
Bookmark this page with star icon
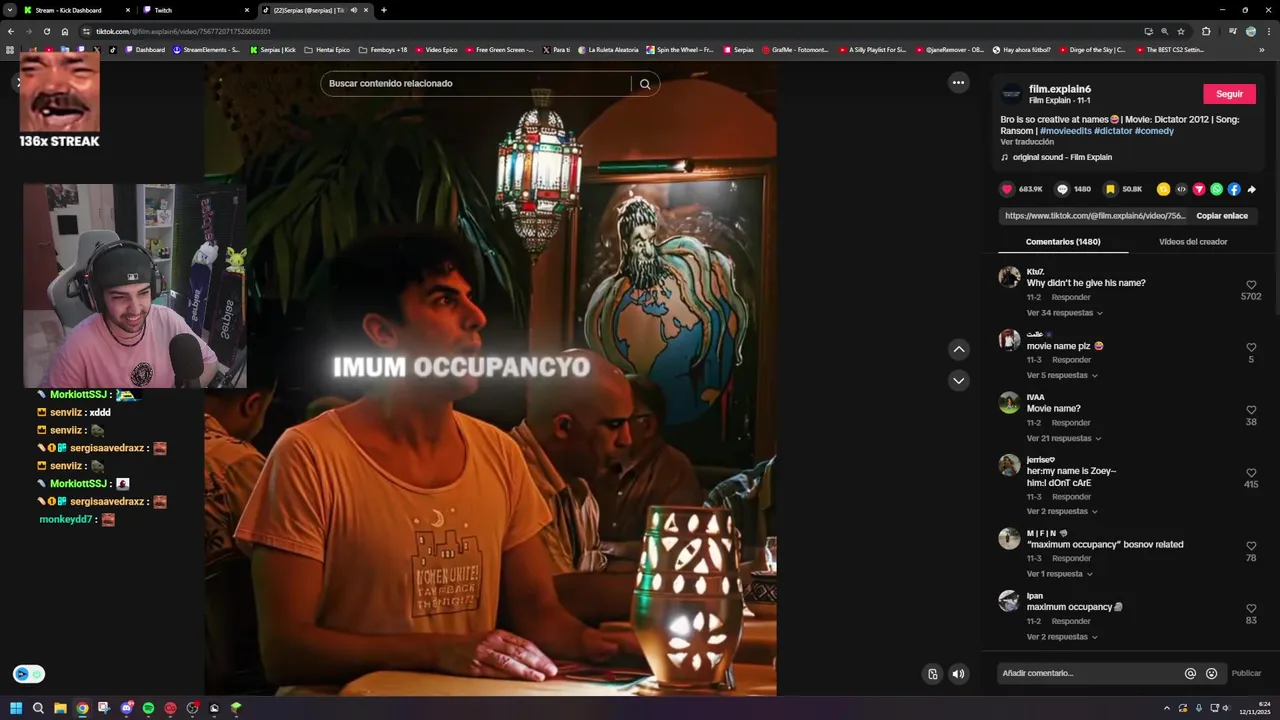point(1181,31)
